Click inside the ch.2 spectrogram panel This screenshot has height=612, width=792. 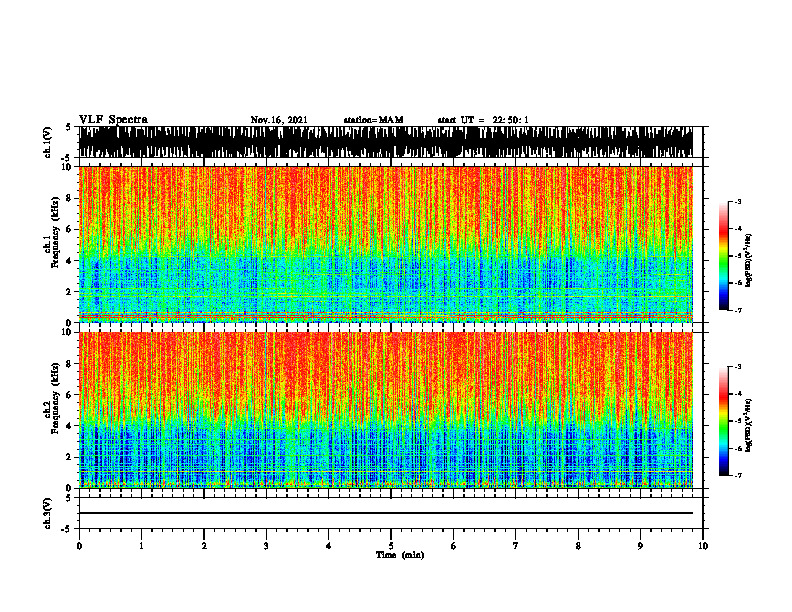(385, 410)
